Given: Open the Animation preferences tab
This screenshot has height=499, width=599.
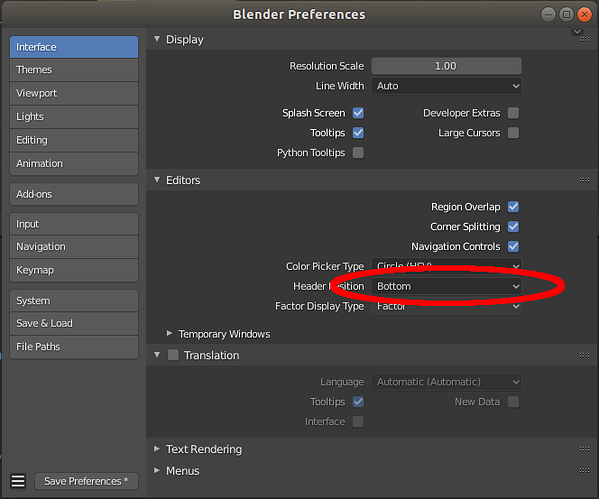Looking at the screenshot, I should click(74, 164).
